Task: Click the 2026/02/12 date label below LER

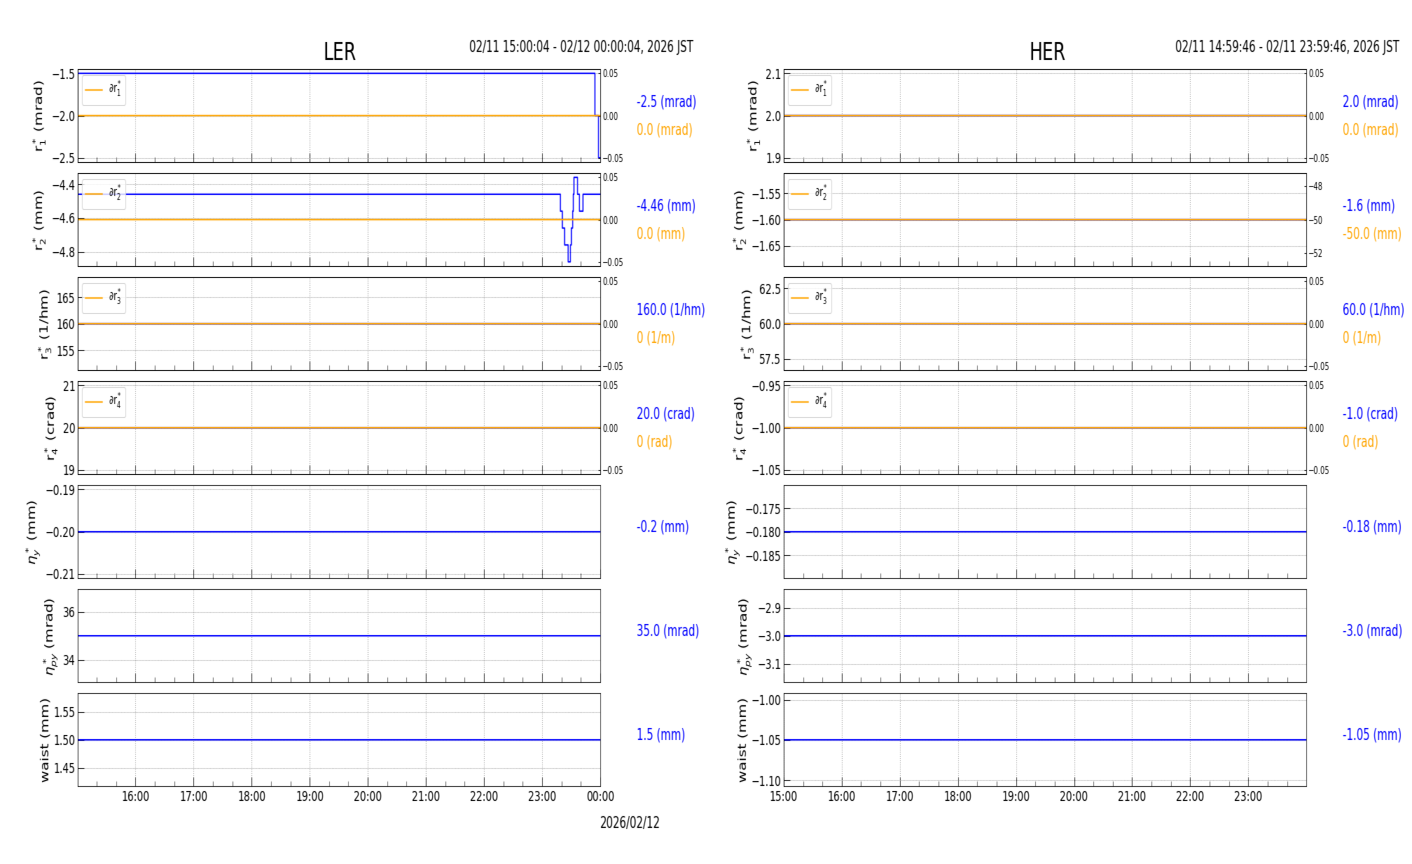Action: click(x=630, y=823)
